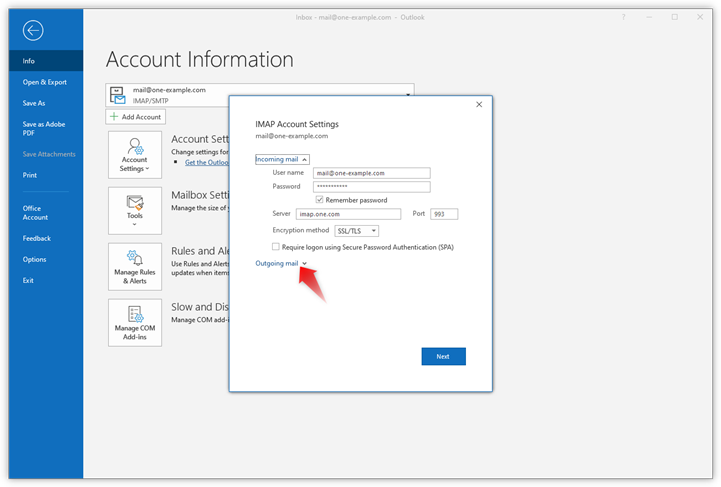Click the Manage Rules & Alerts icon
The height and width of the screenshot is (487, 721).
tap(134, 268)
